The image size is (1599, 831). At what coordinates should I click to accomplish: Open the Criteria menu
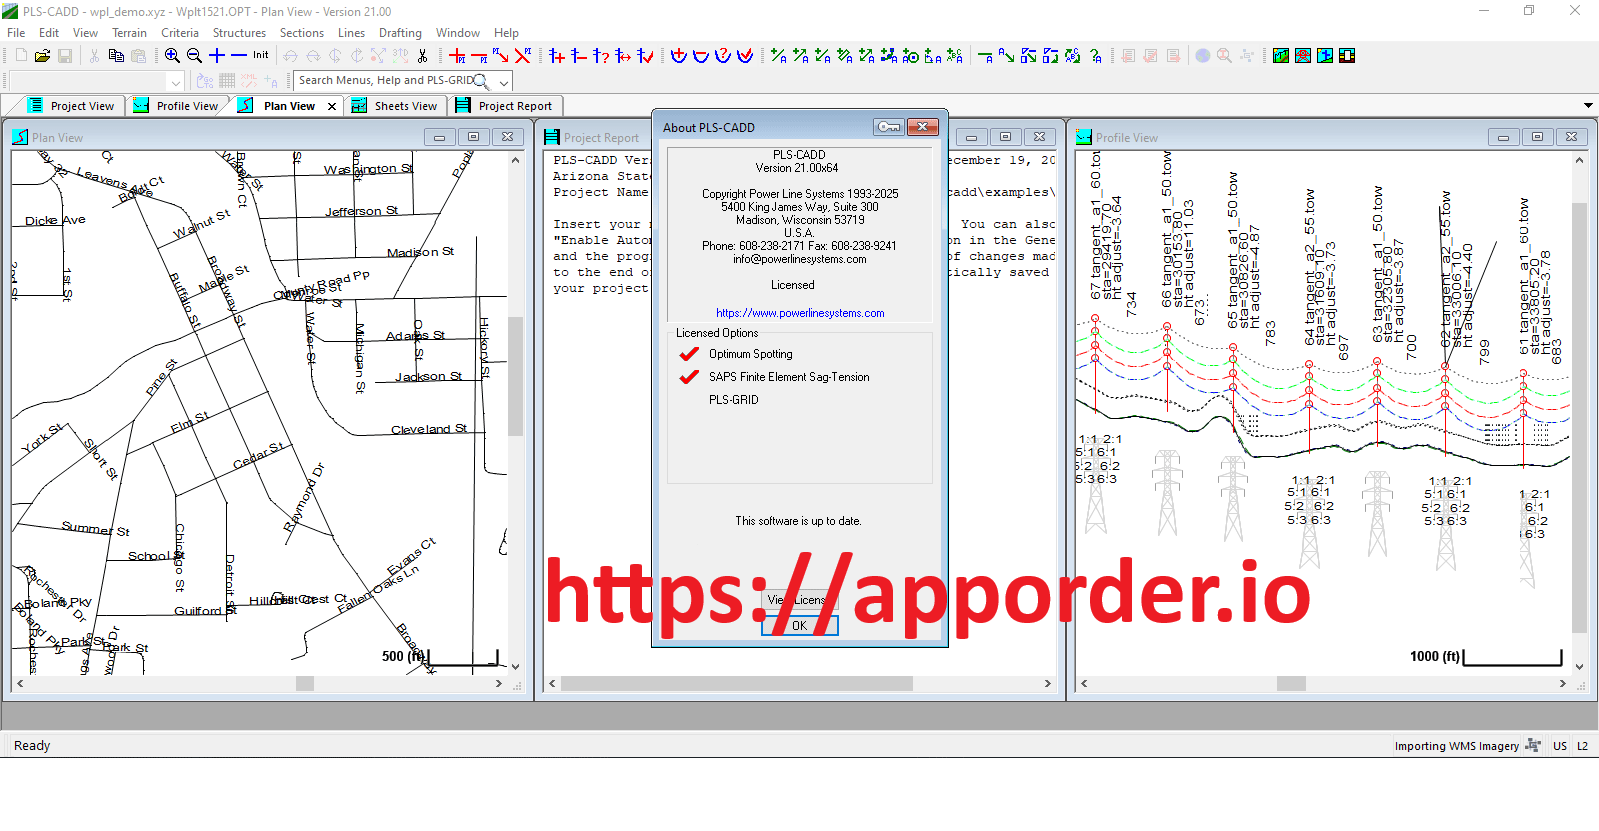coord(180,33)
